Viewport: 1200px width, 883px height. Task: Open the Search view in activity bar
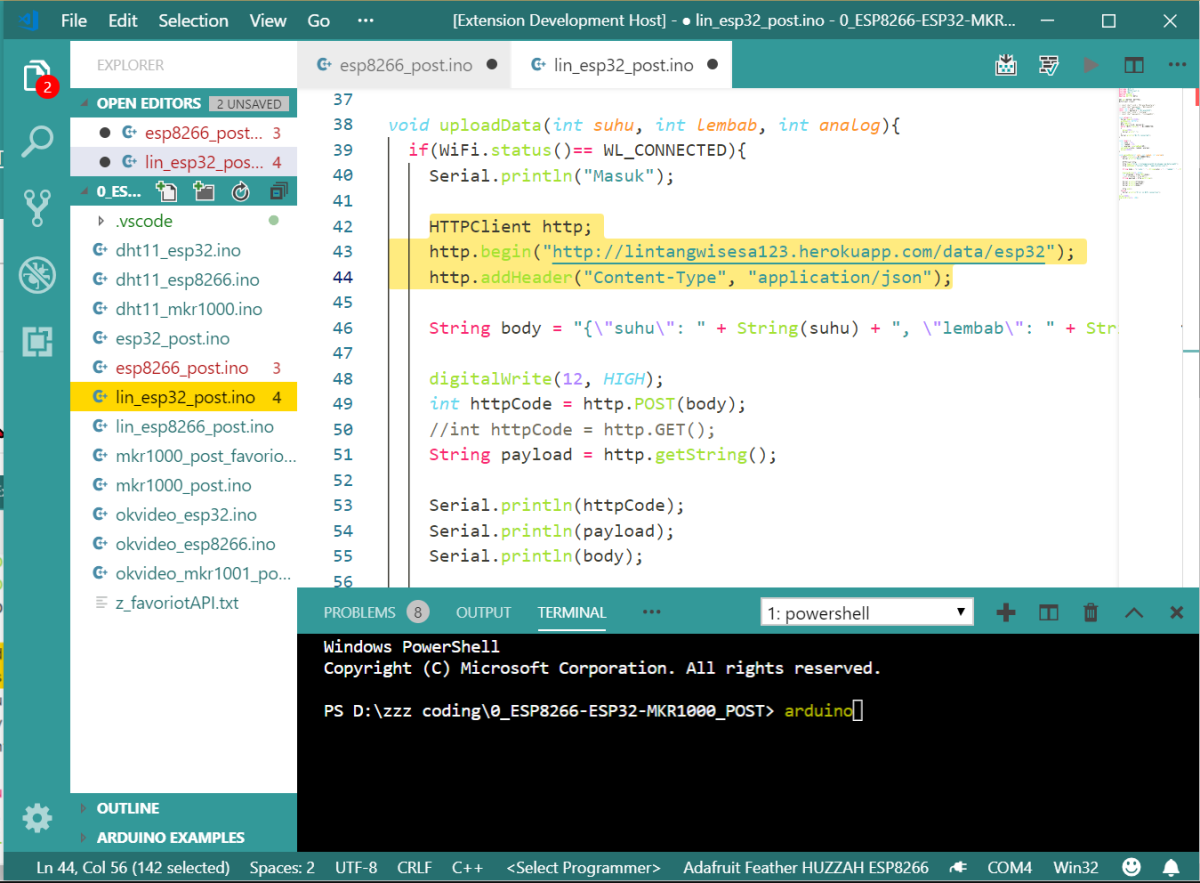pyautogui.click(x=37, y=142)
